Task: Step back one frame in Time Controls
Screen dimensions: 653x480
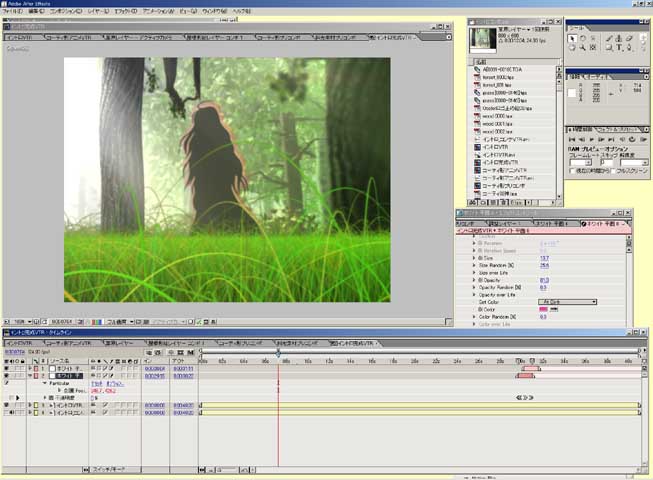Action: pyautogui.click(x=582, y=139)
